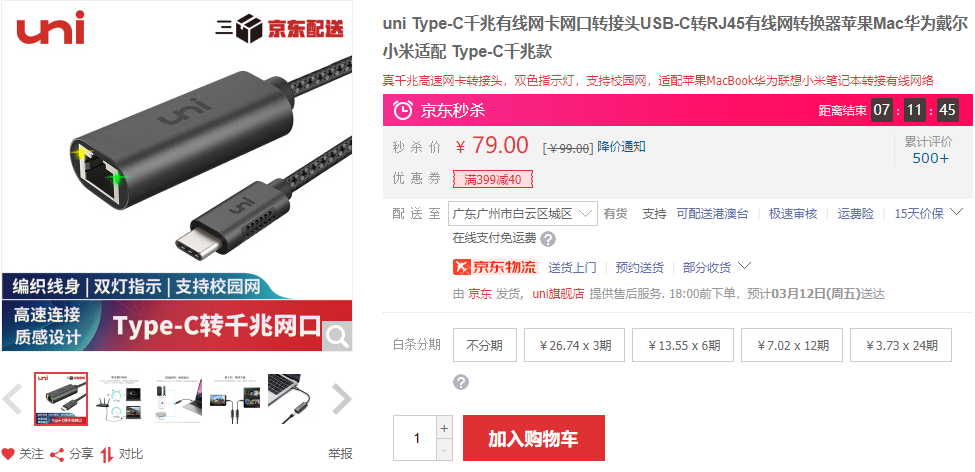
Task: Open the 送货上门 delivery option
Action: click(572, 267)
